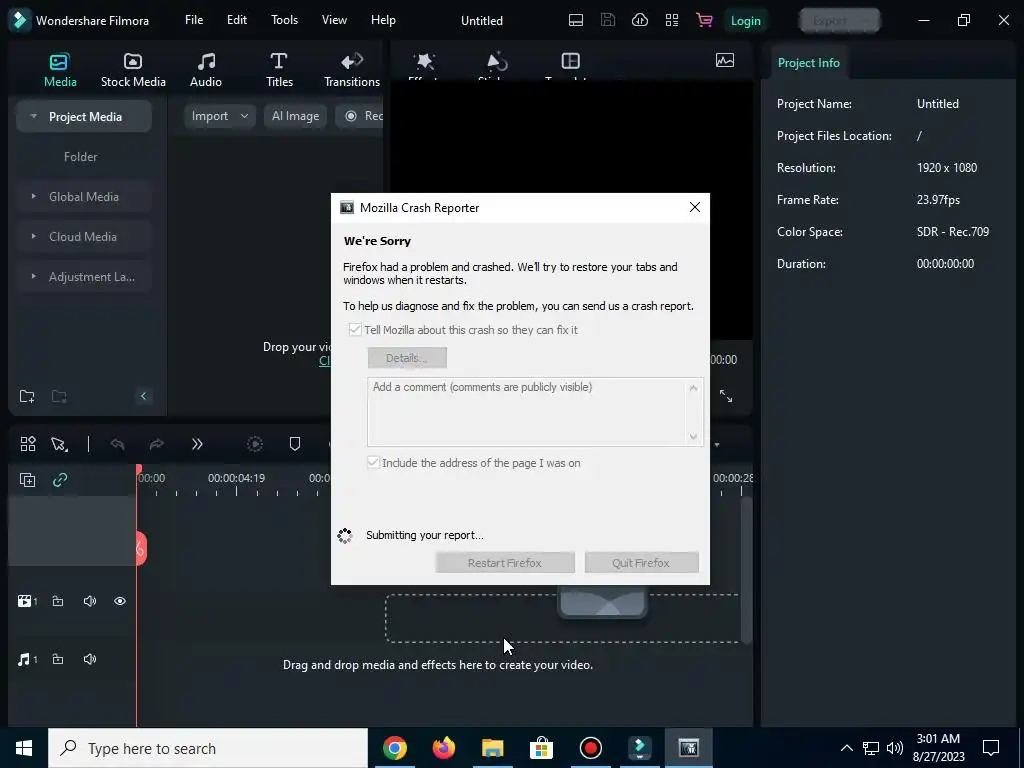Viewport: 1024px width, 768px height.
Task: Toggle lock on video track 1
Action: tap(58, 601)
